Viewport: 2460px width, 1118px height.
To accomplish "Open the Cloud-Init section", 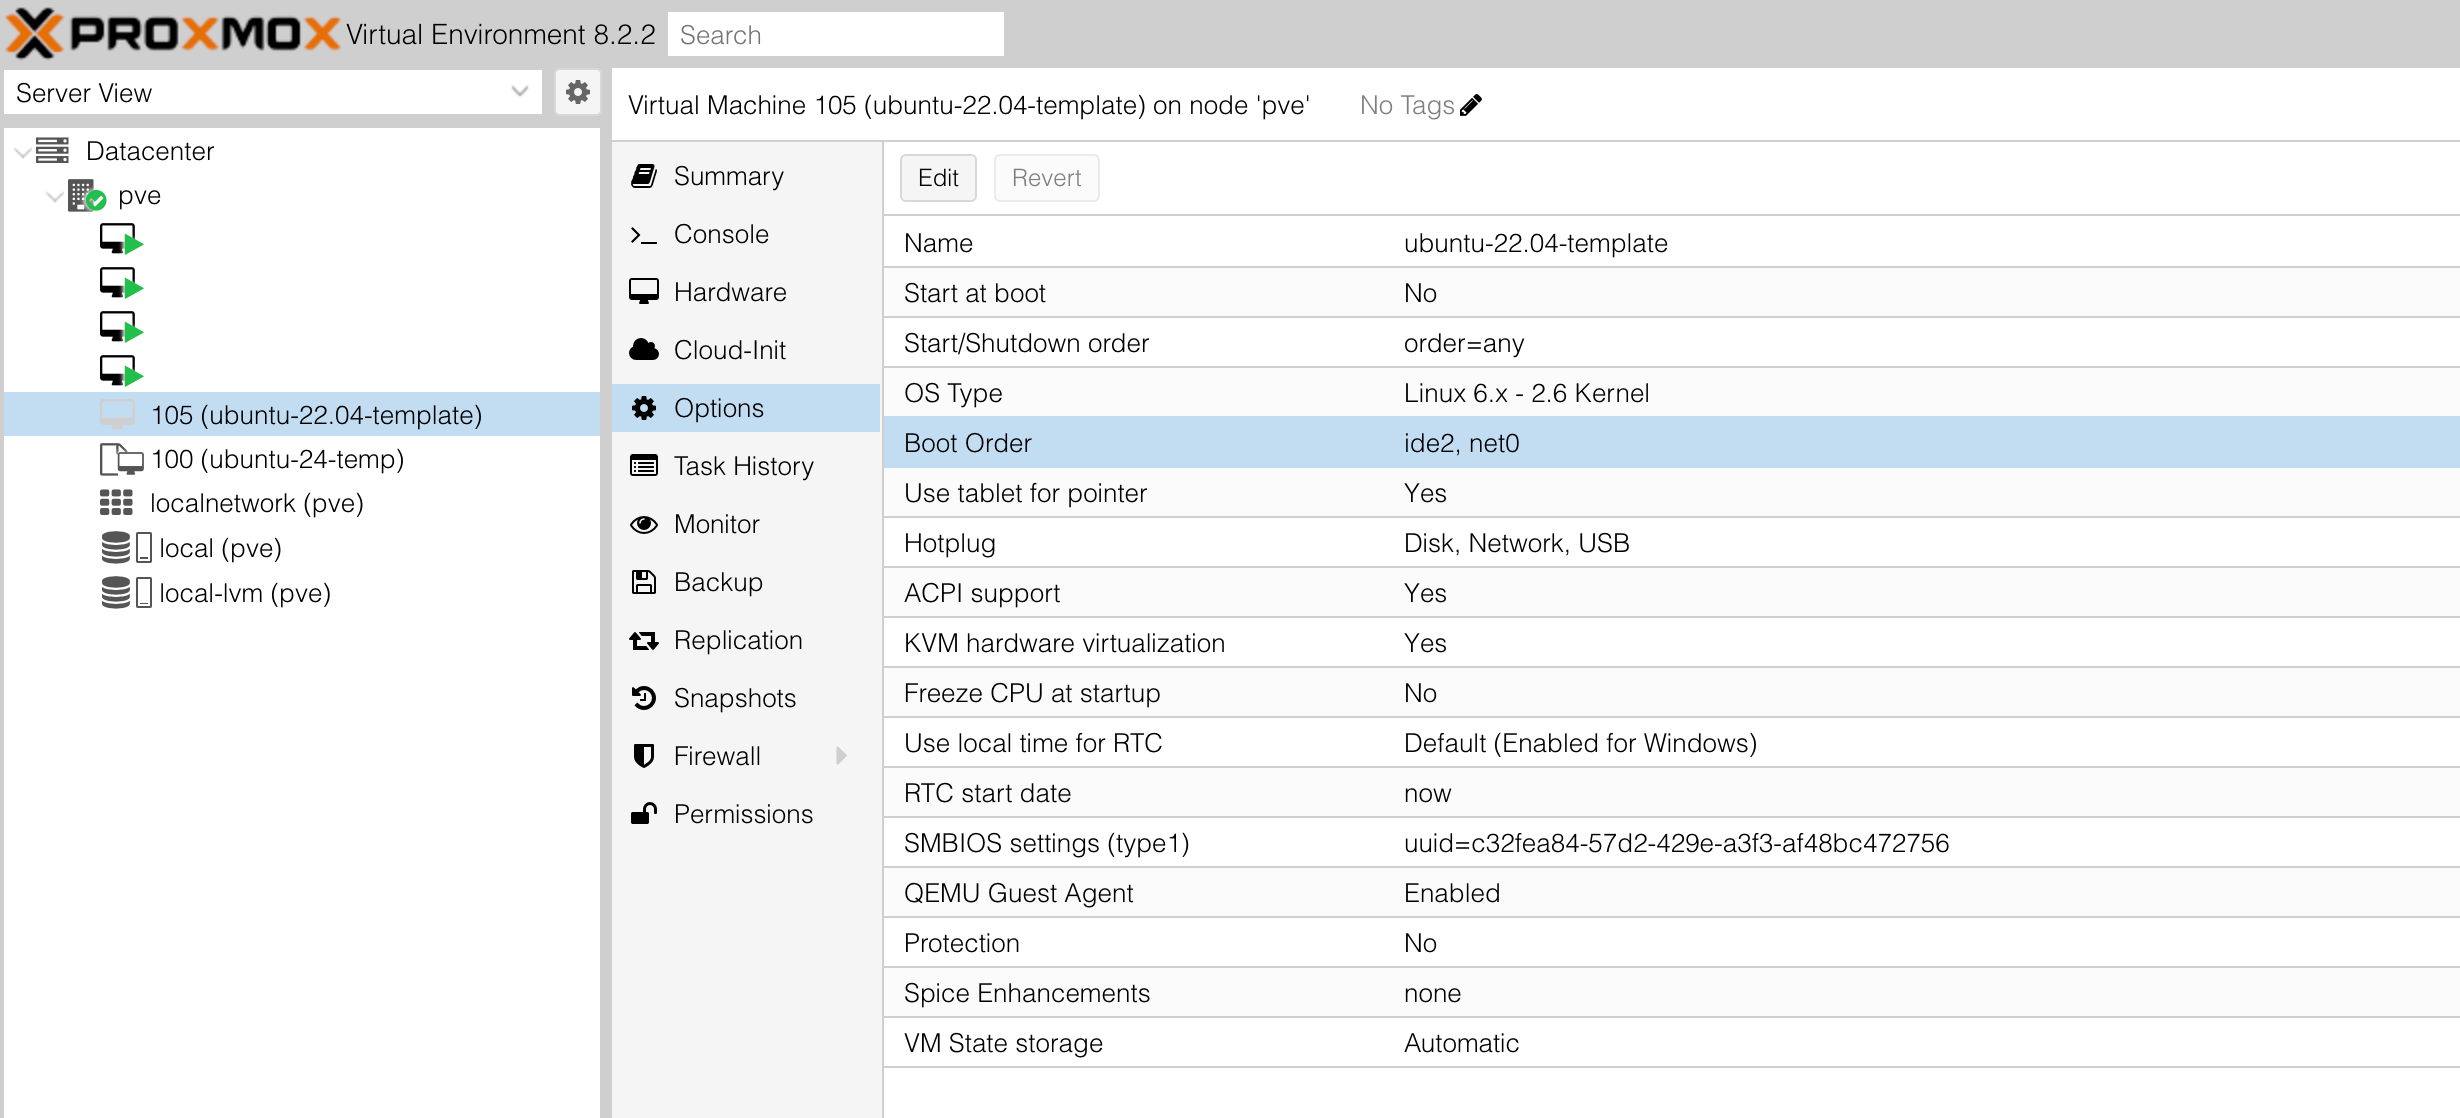I will tap(729, 350).
